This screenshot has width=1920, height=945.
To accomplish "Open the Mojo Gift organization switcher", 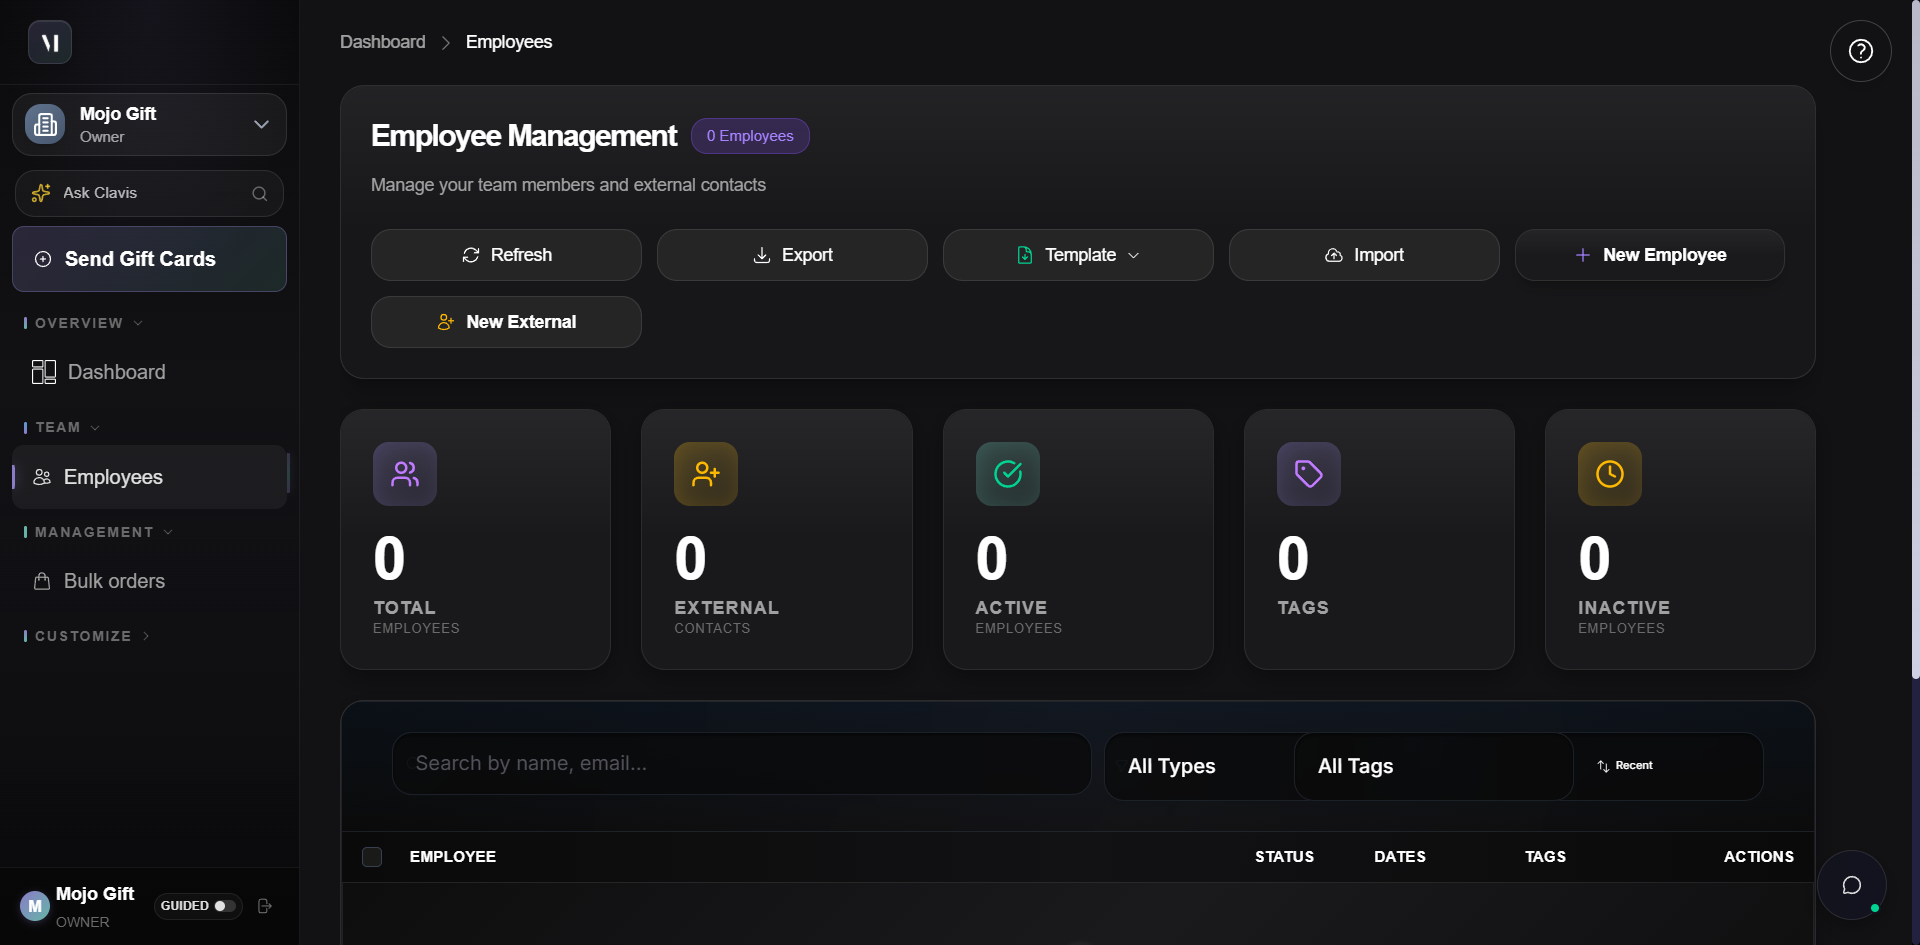I will pos(149,124).
